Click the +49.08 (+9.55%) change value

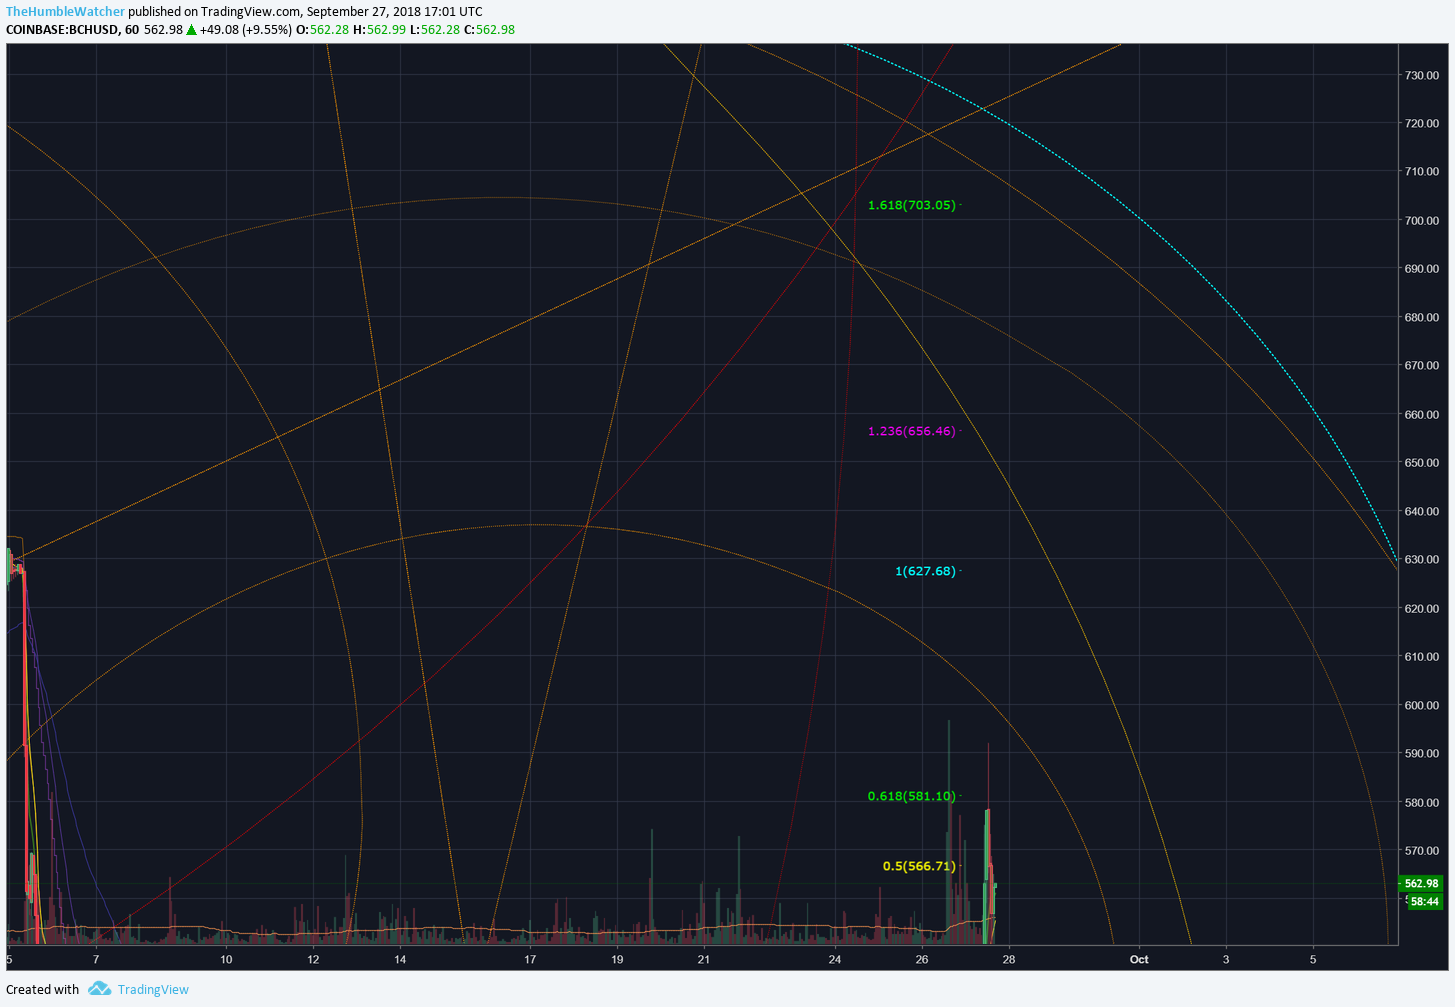tap(246, 29)
